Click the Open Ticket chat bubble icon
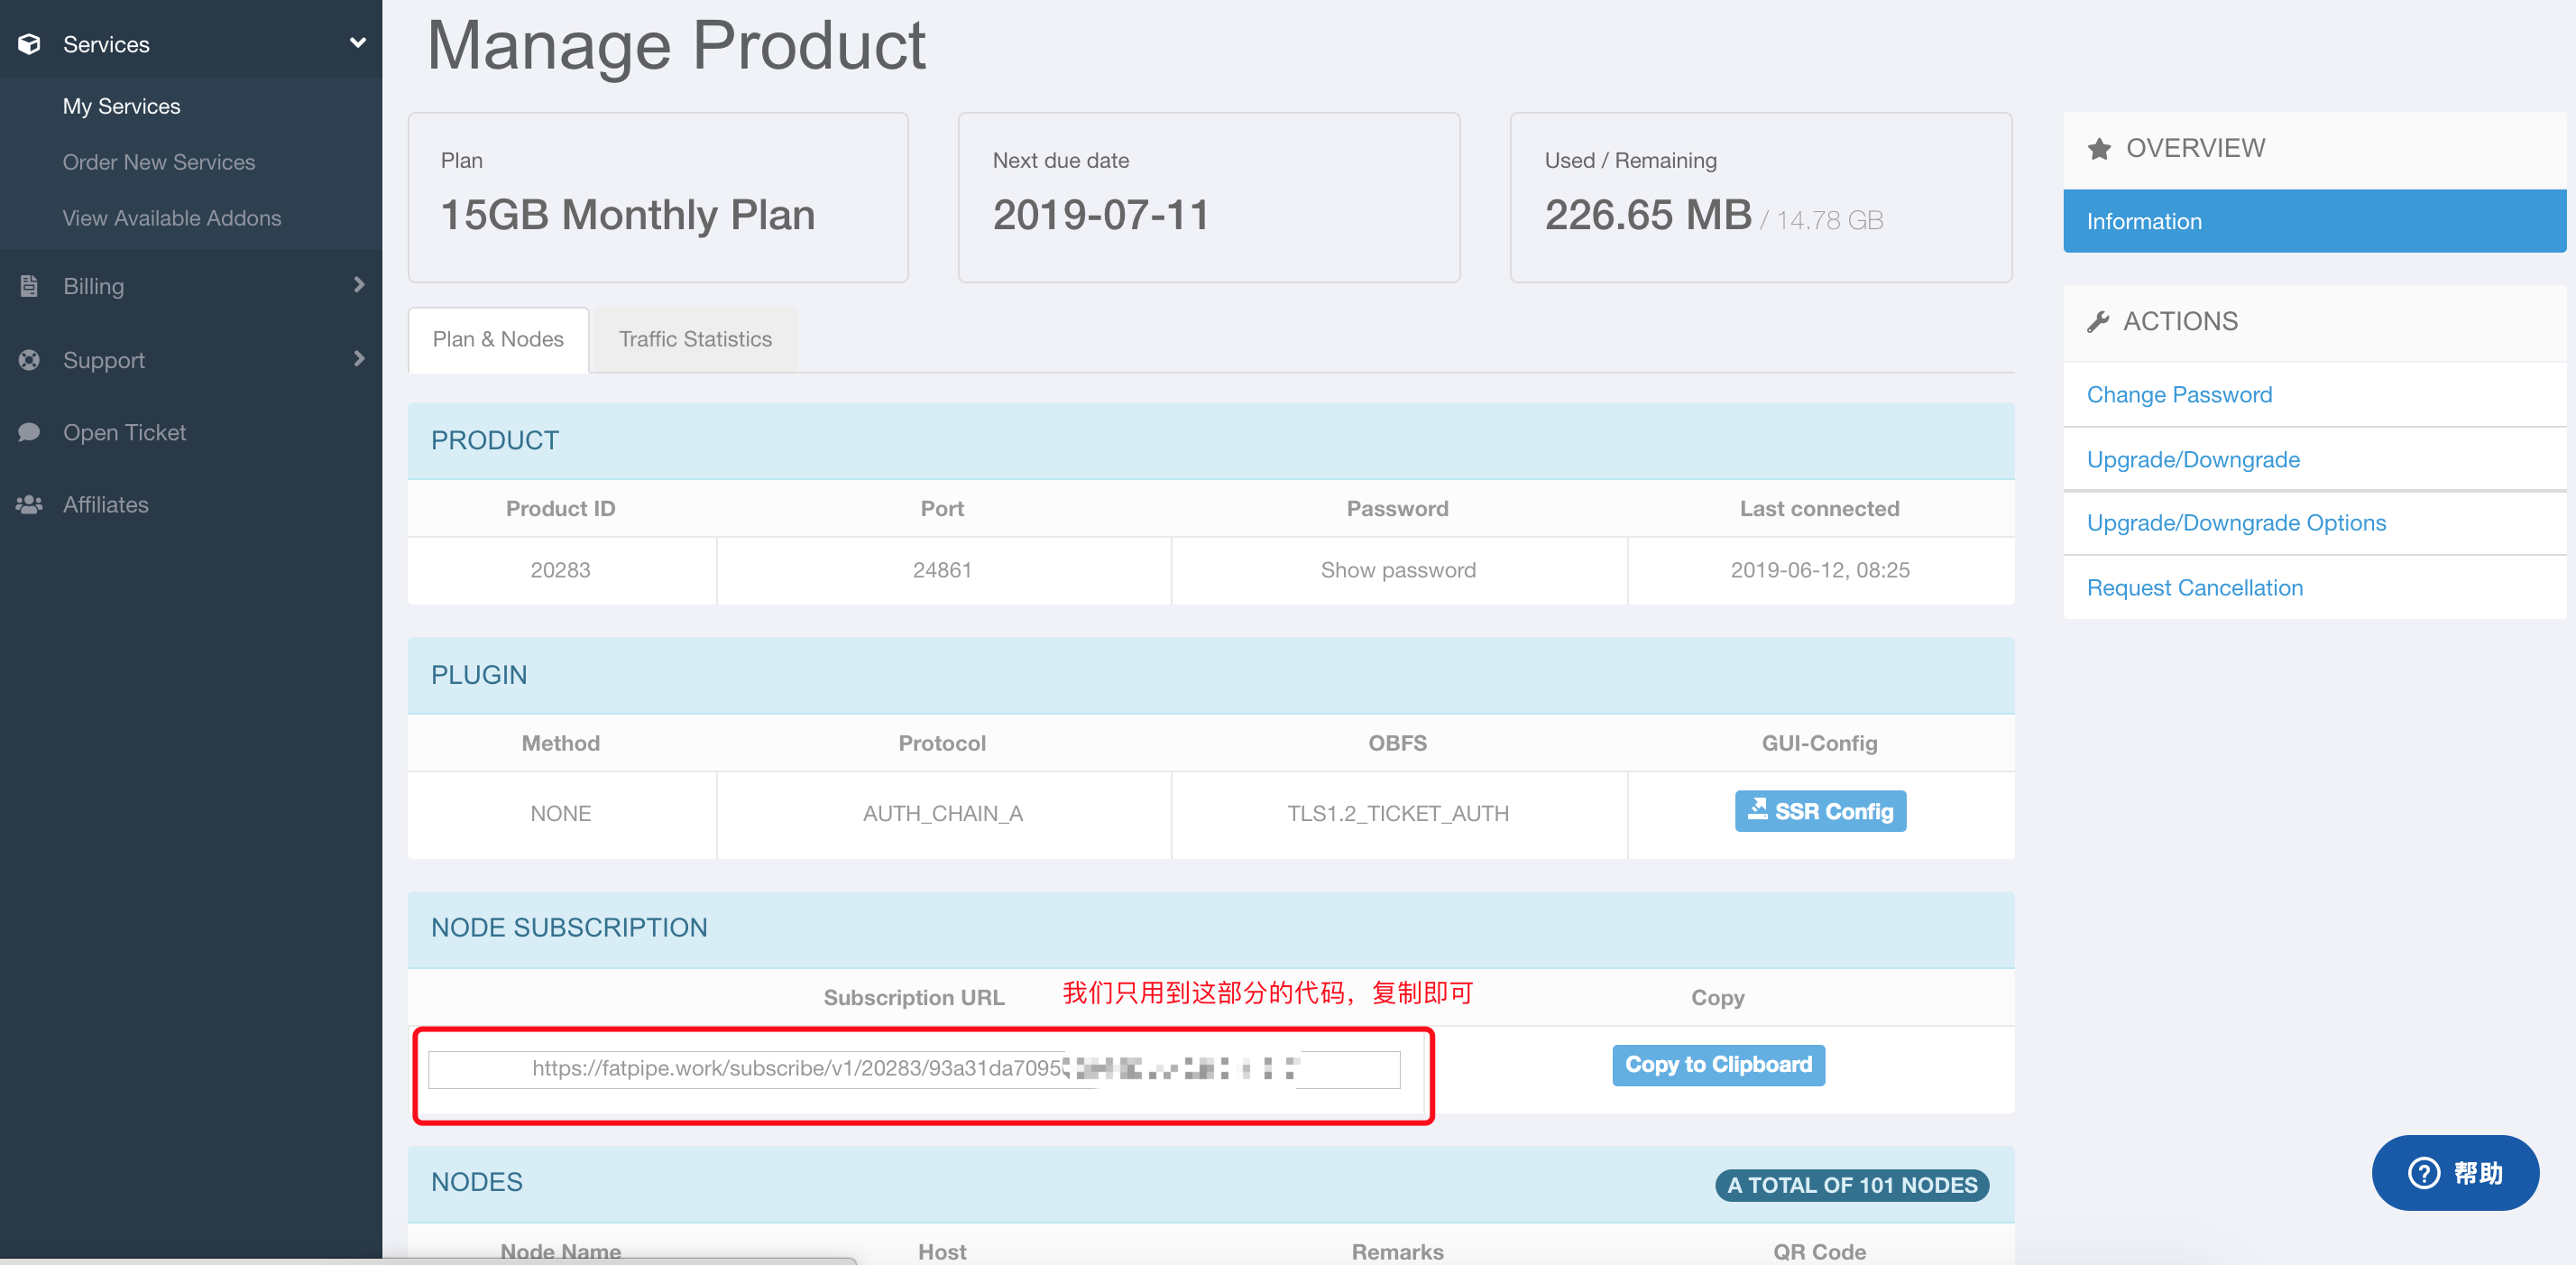Viewport: 2576px width, 1265px height. (x=29, y=432)
